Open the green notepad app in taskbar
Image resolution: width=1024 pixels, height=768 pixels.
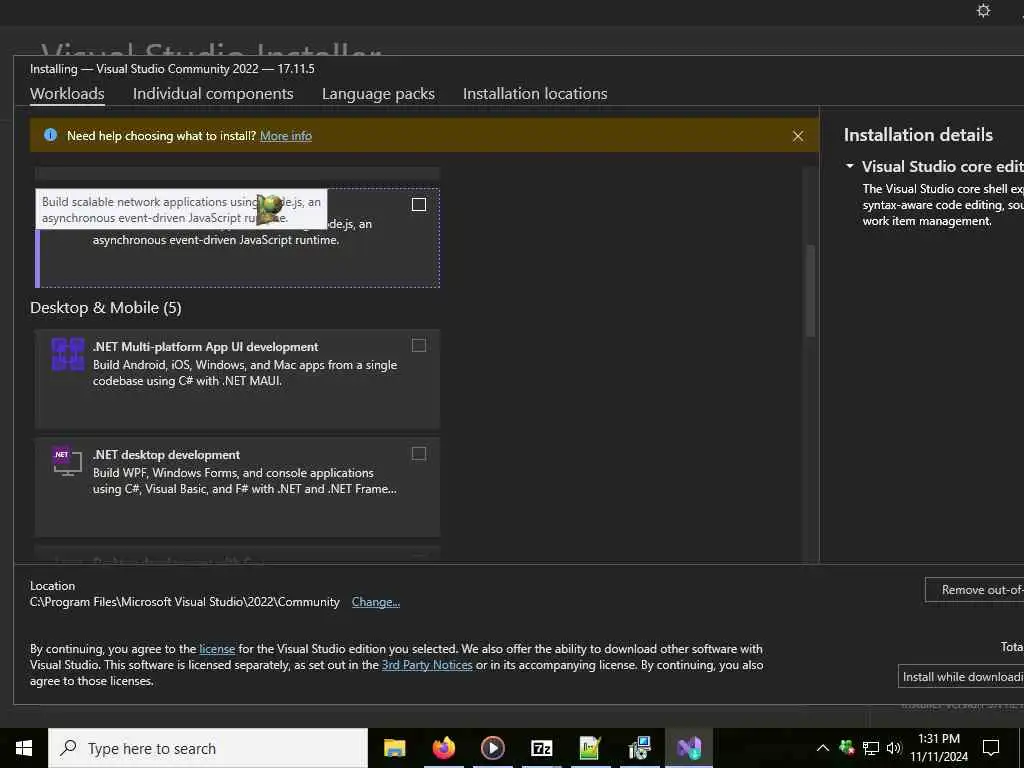coord(590,748)
